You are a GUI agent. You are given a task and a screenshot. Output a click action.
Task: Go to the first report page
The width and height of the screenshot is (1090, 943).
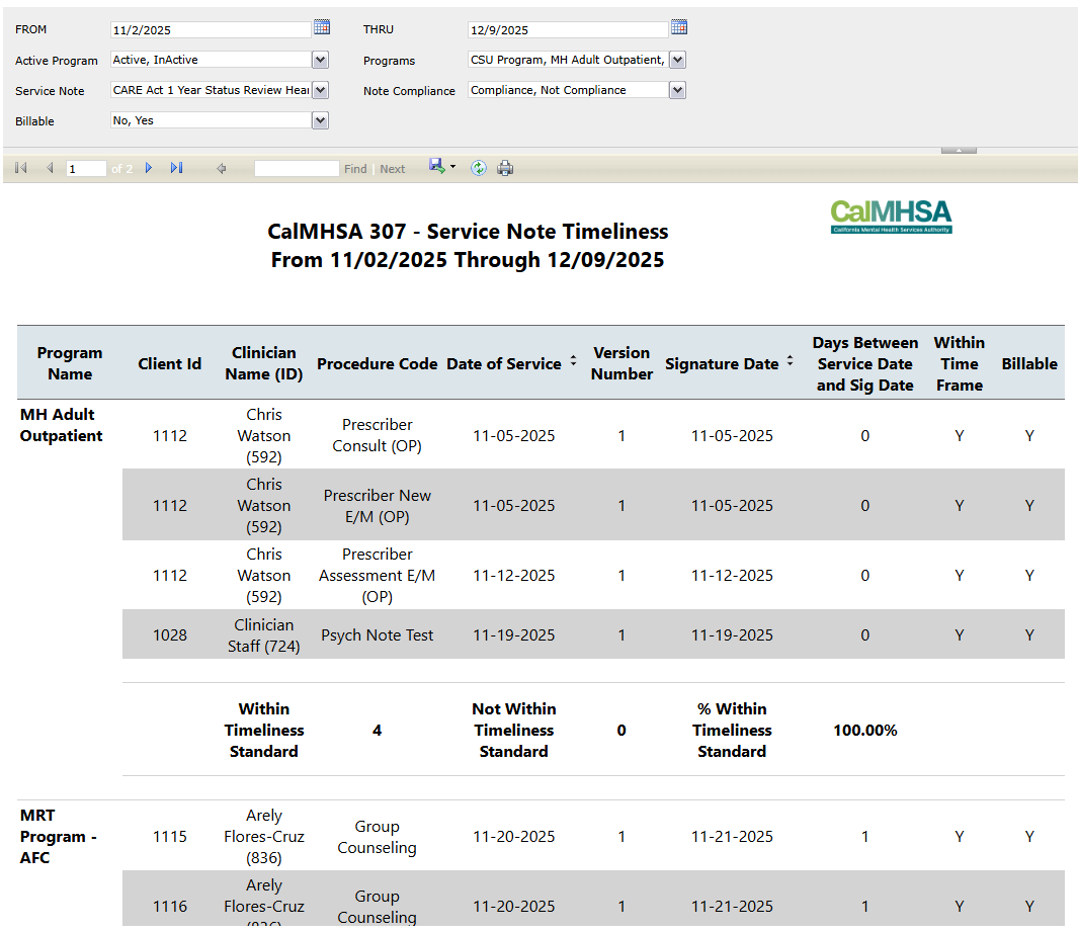click(x=21, y=169)
